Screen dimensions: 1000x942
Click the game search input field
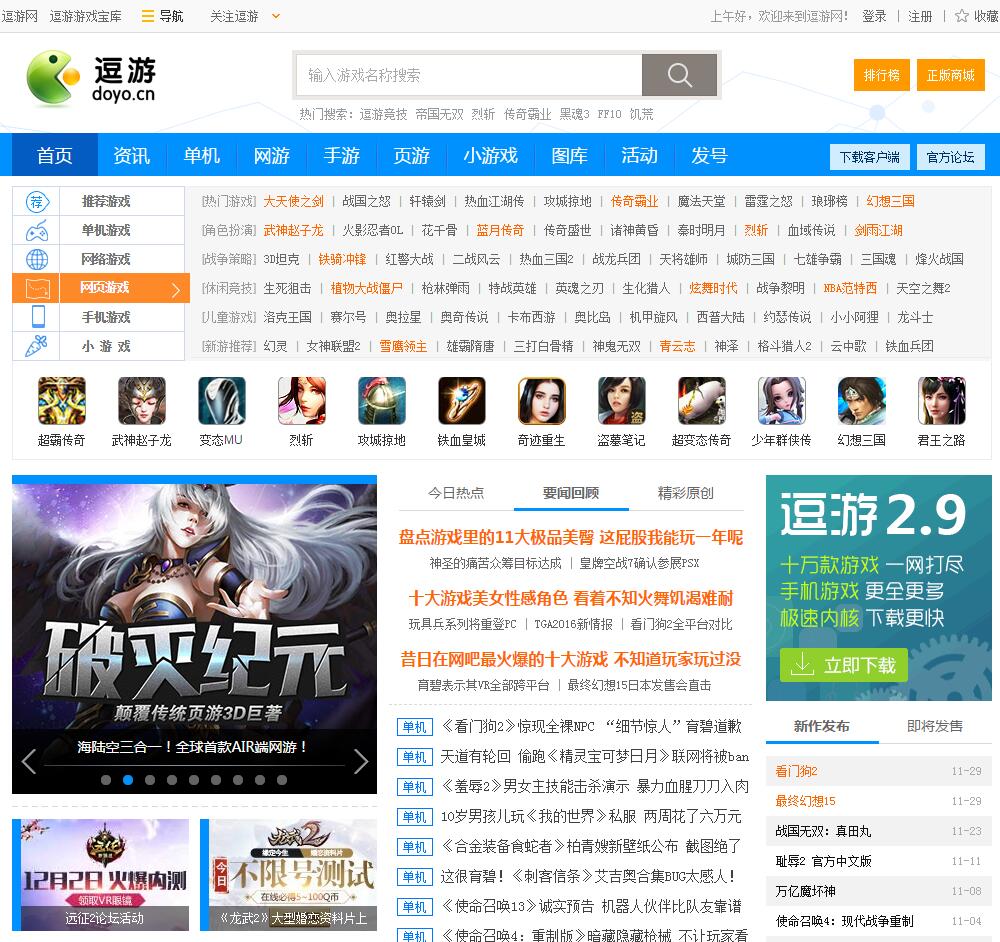point(469,75)
